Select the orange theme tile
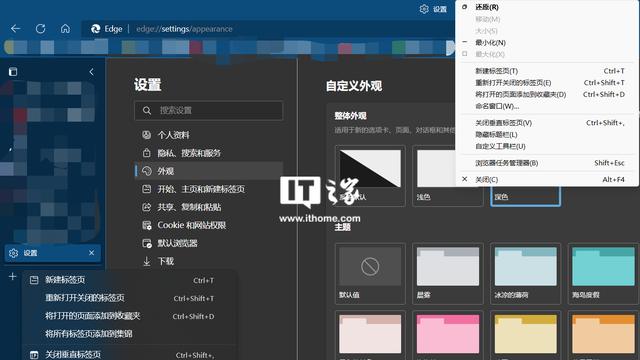This screenshot has height=360, width=640. pos(603,335)
